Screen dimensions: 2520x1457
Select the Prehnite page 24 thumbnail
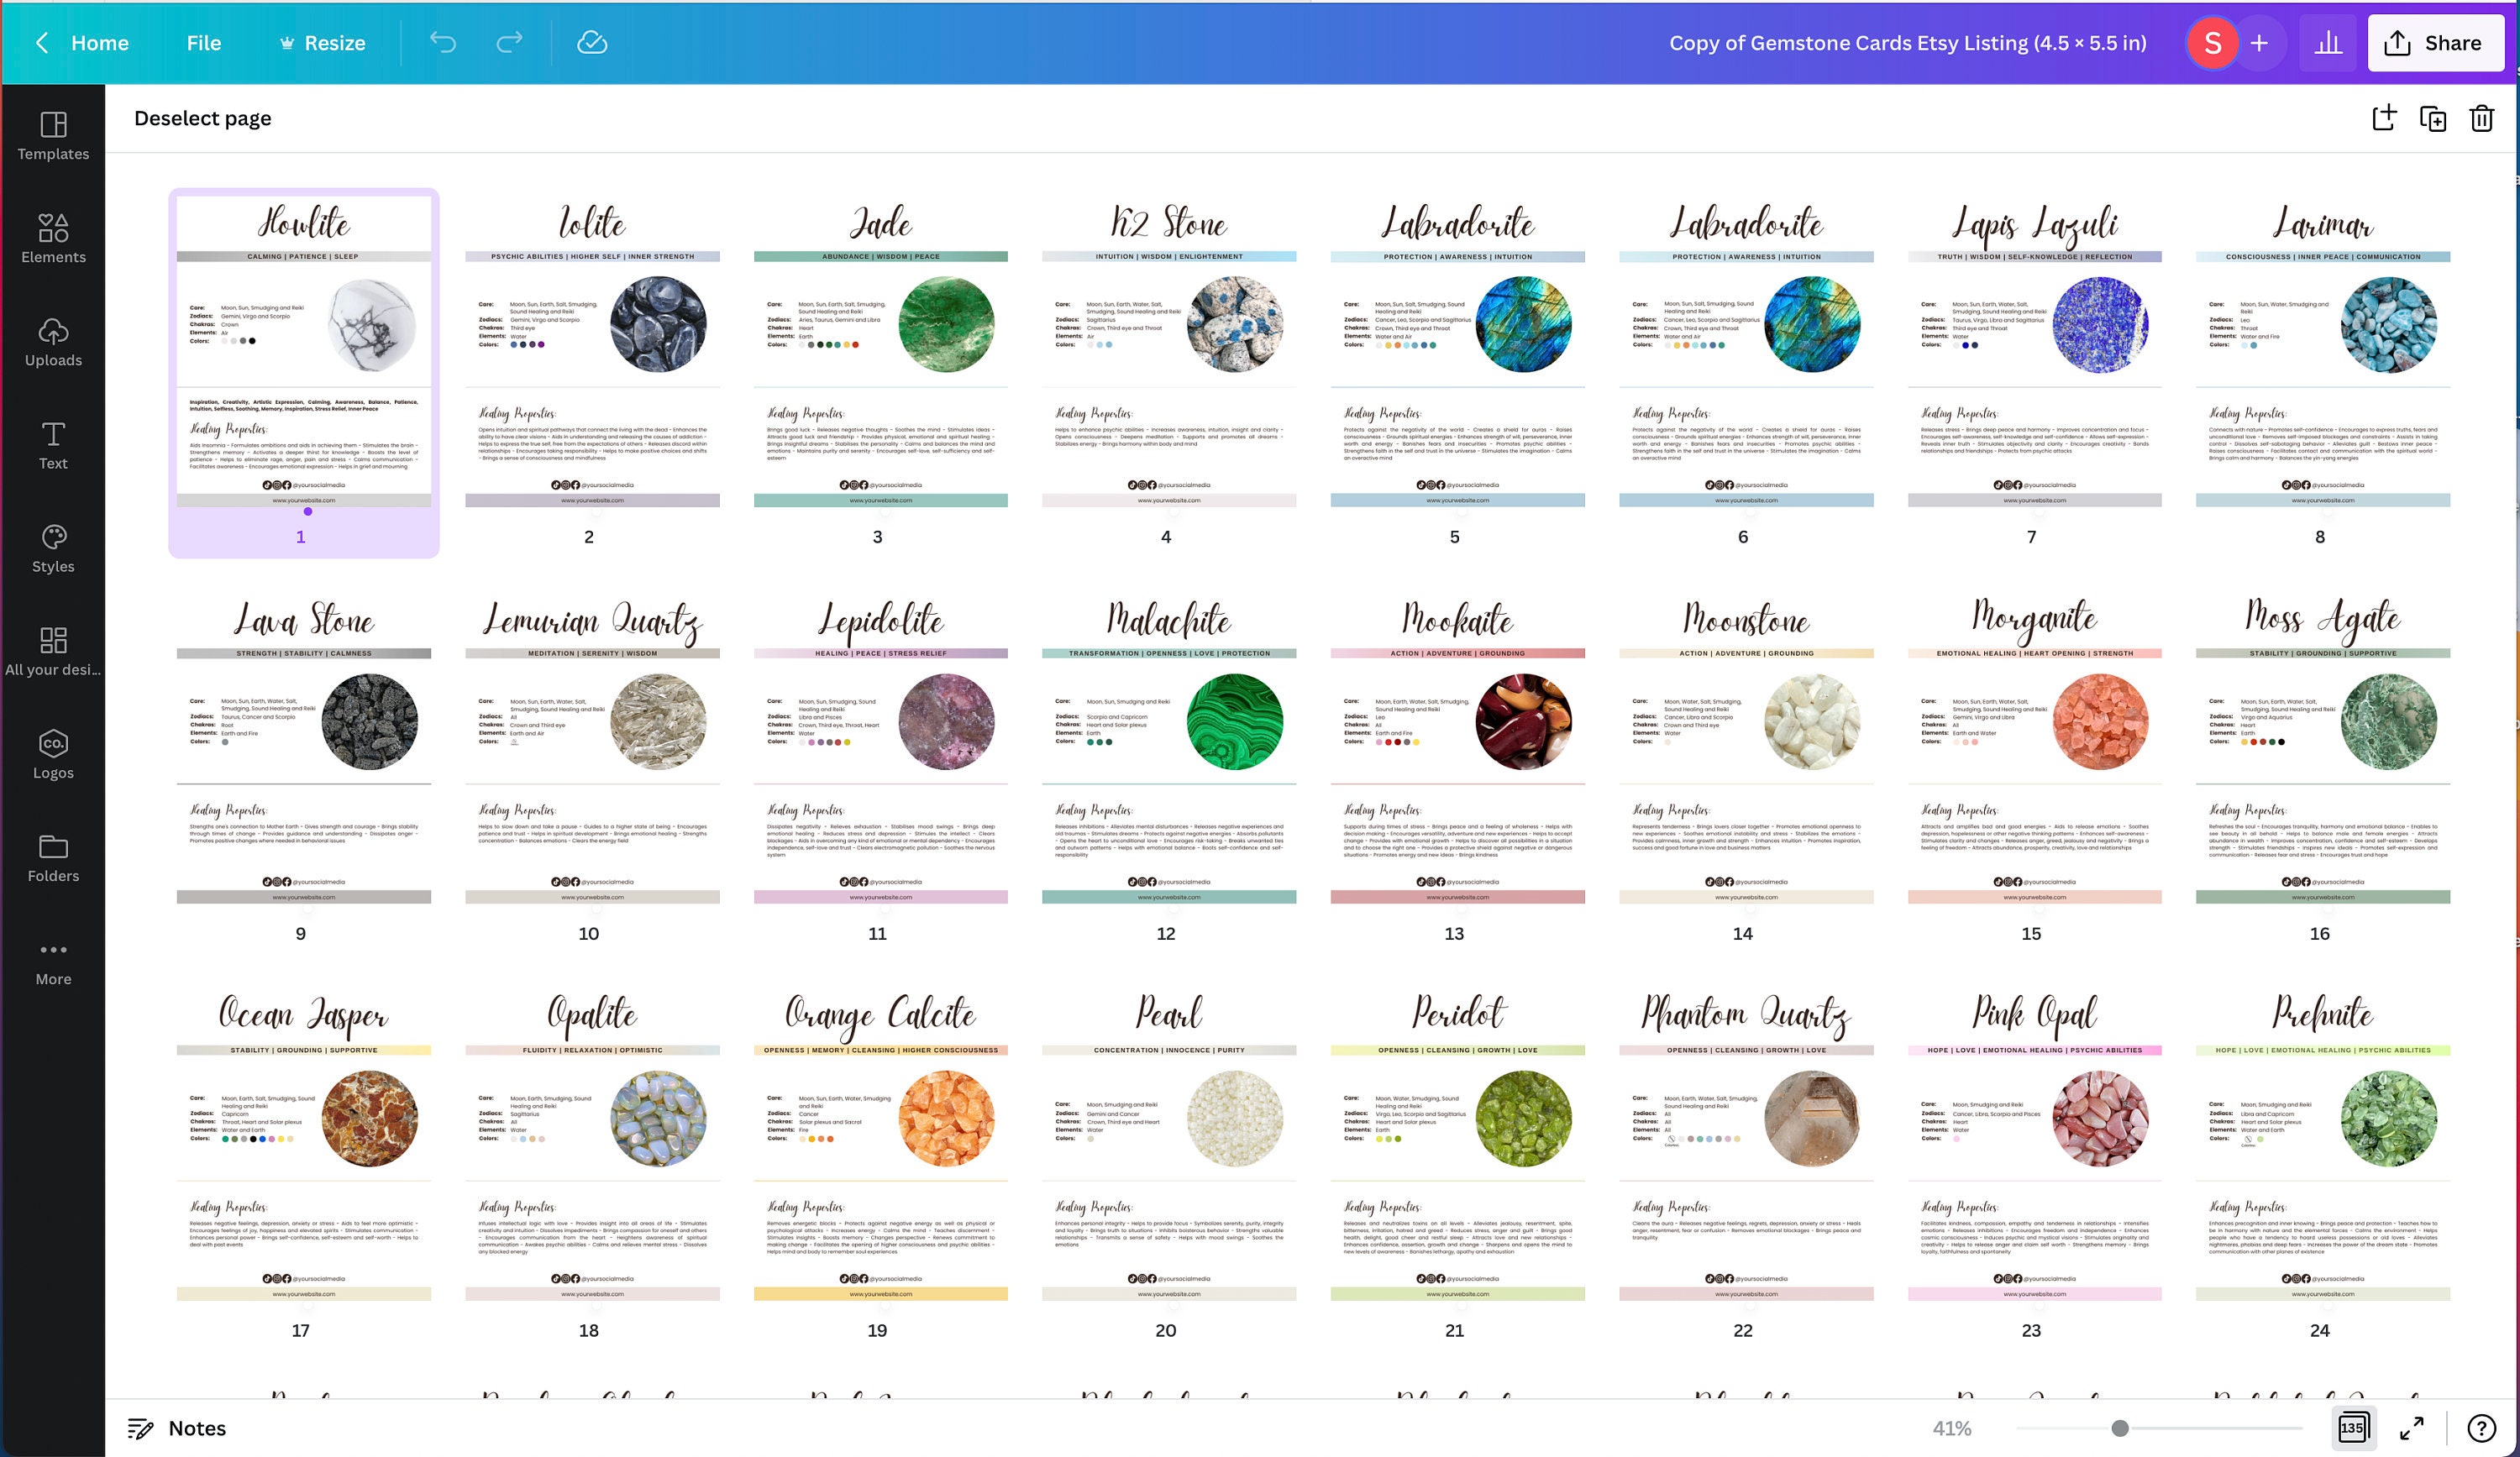(x=2323, y=1145)
